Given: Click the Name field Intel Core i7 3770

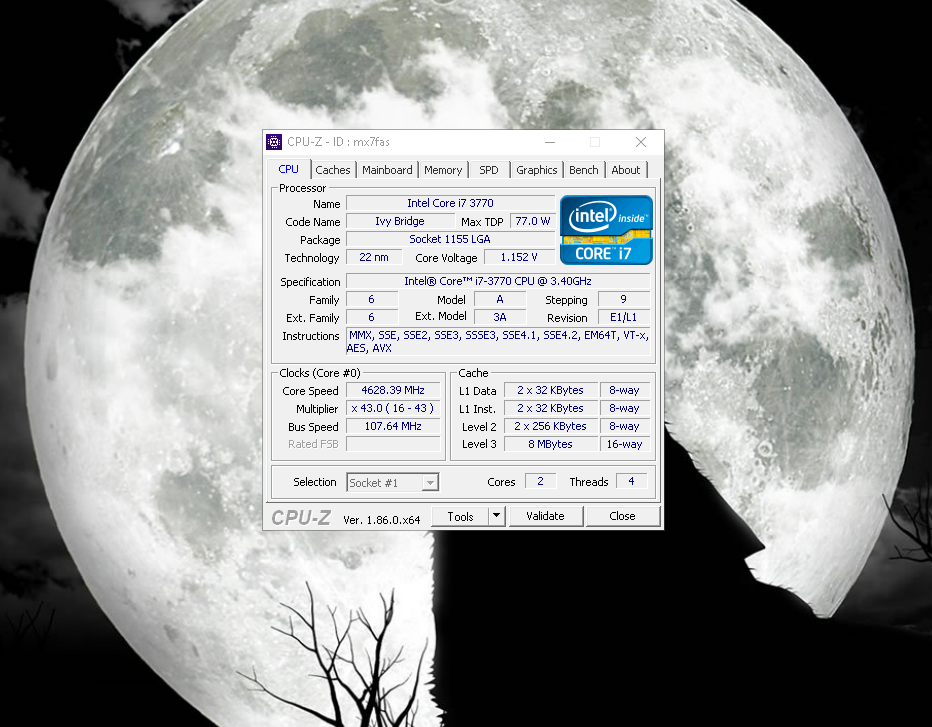Looking at the screenshot, I should pos(451,203).
